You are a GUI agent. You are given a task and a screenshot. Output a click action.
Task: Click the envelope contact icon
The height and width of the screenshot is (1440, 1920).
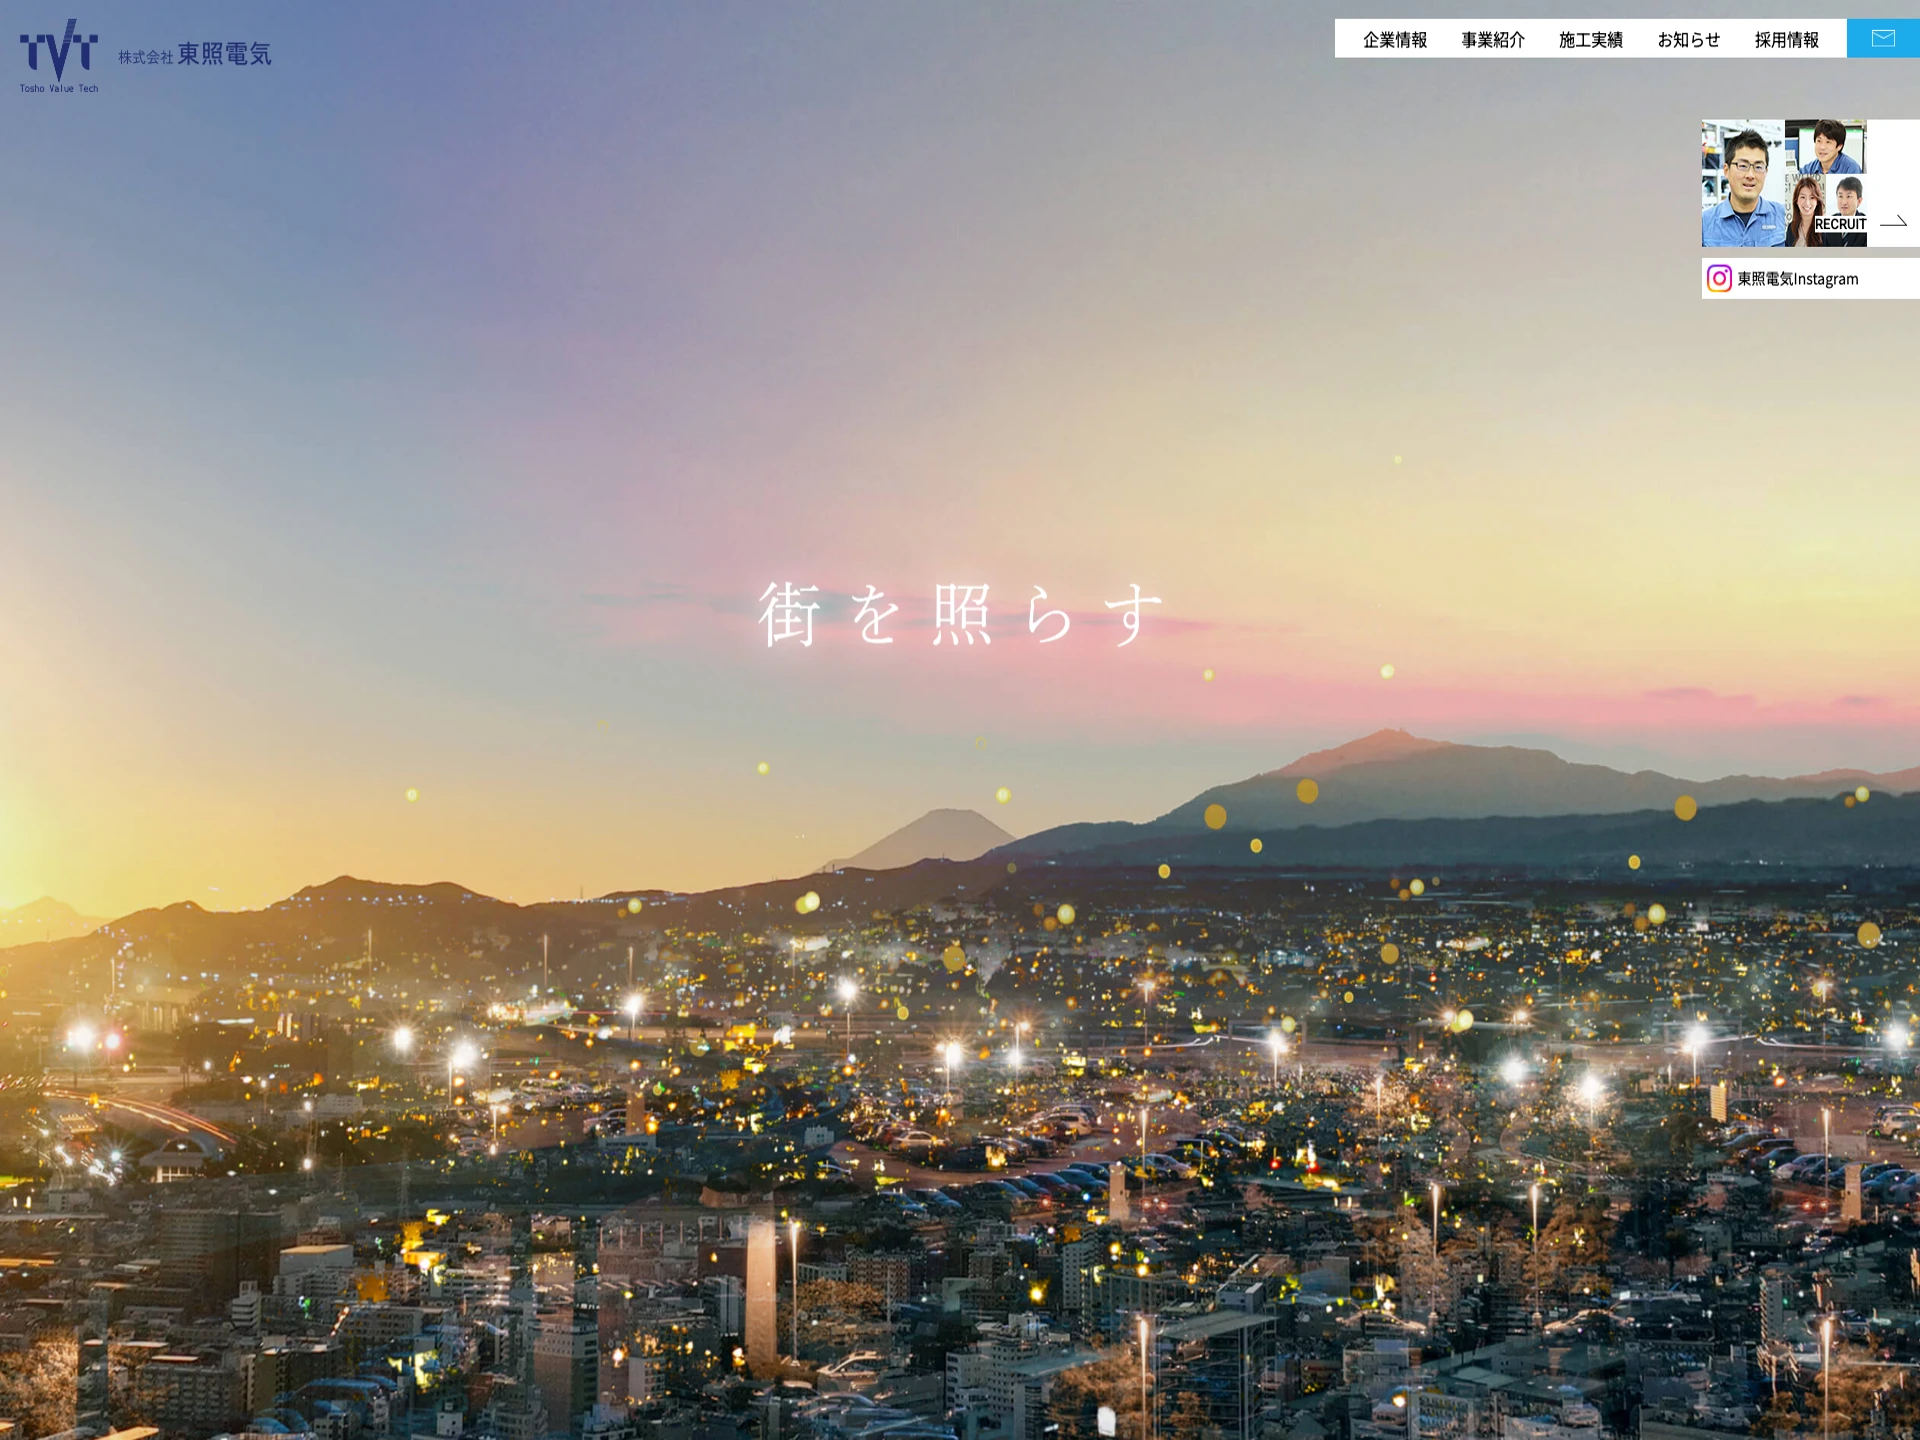point(1882,39)
